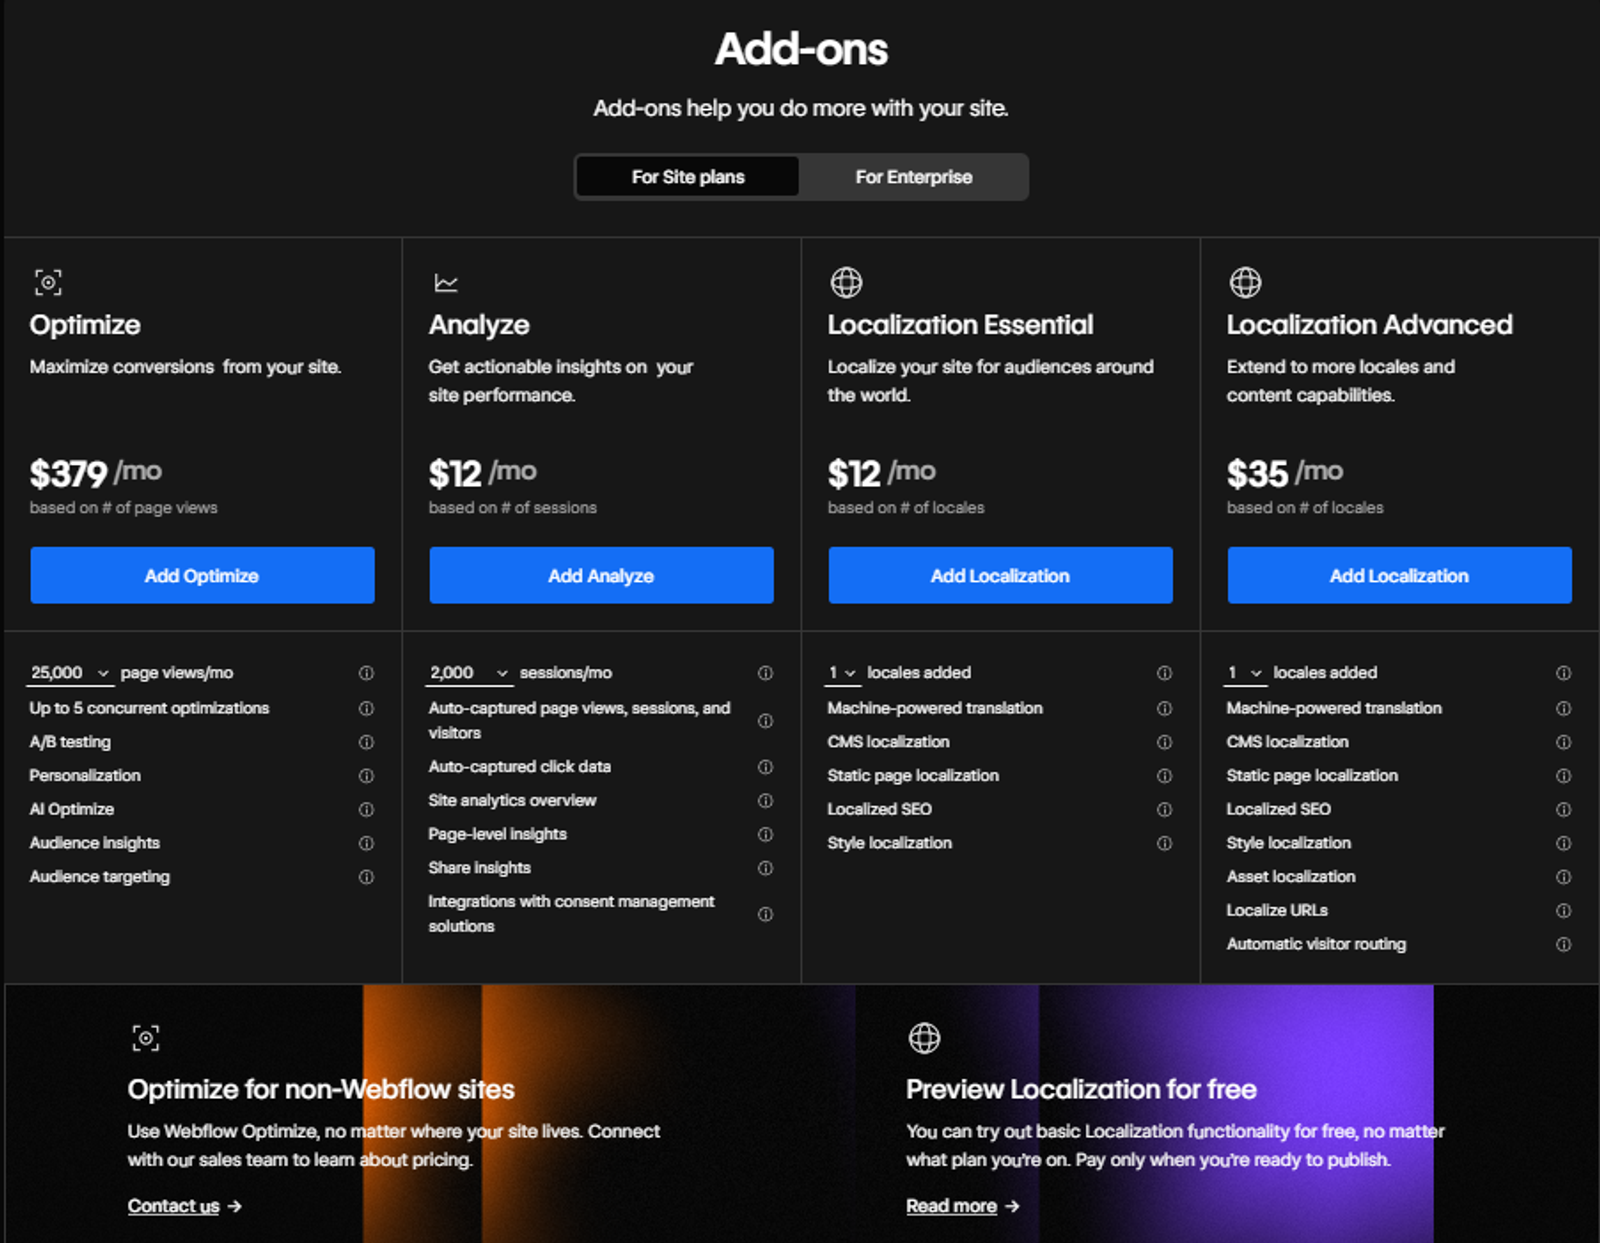Click info icon for Advanced CMS localization
The height and width of the screenshot is (1243, 1600).
[x=1563, y=742]
